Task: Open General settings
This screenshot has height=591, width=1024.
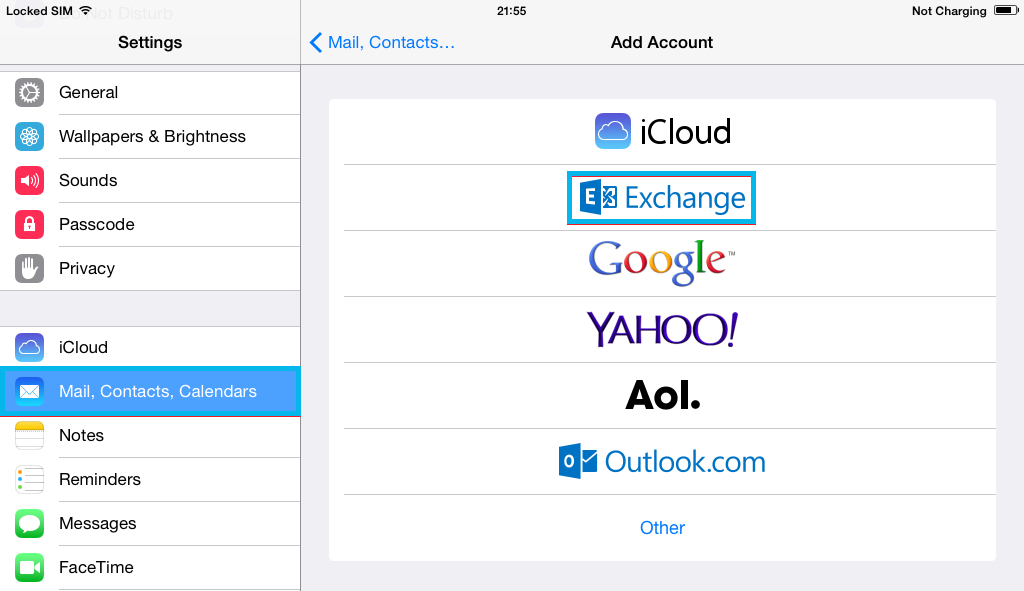Action: (150, 93)
